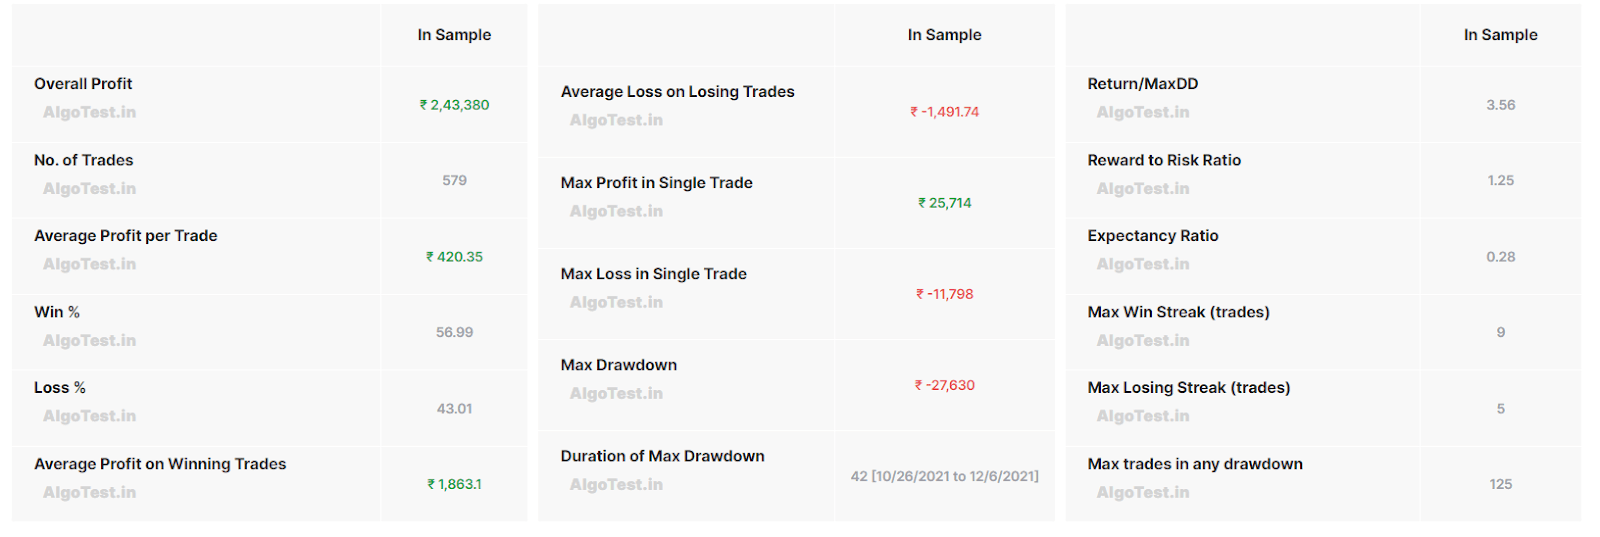The height and width of the screenshot is (537, 1600).
Task: Click the Loss % row label
Action: (60, 388)
